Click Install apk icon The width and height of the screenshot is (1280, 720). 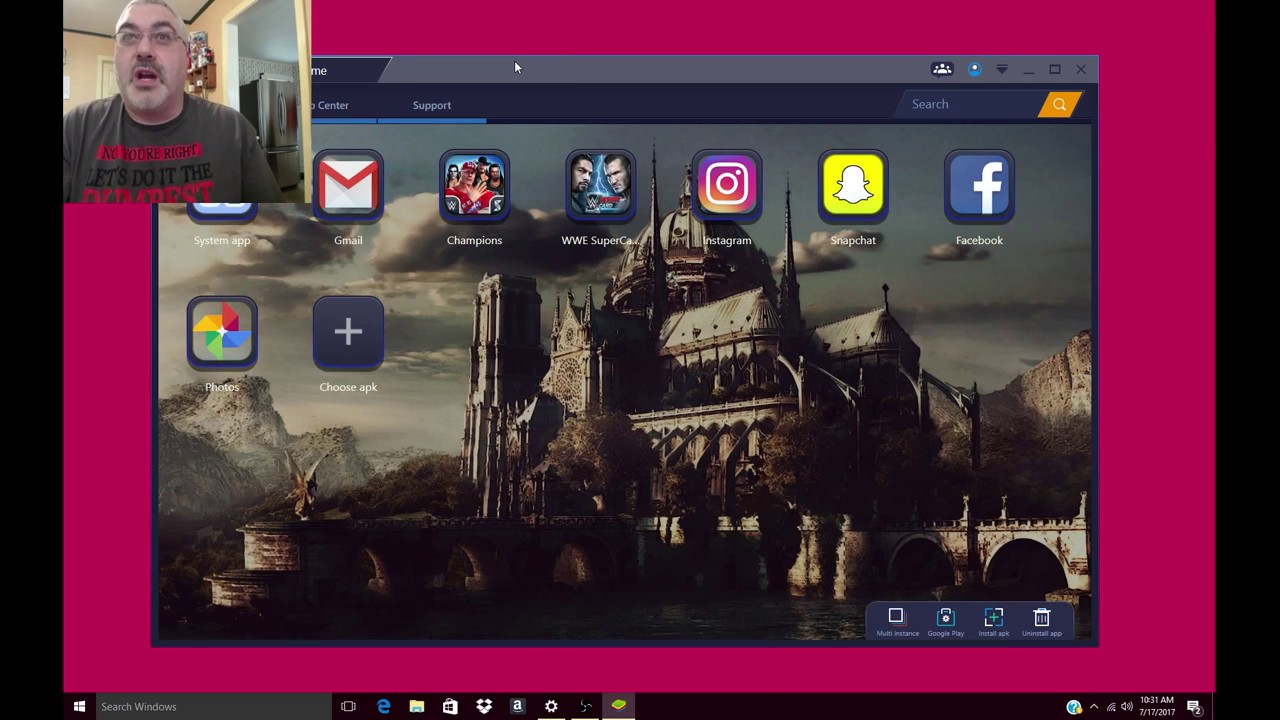[993, 621]
